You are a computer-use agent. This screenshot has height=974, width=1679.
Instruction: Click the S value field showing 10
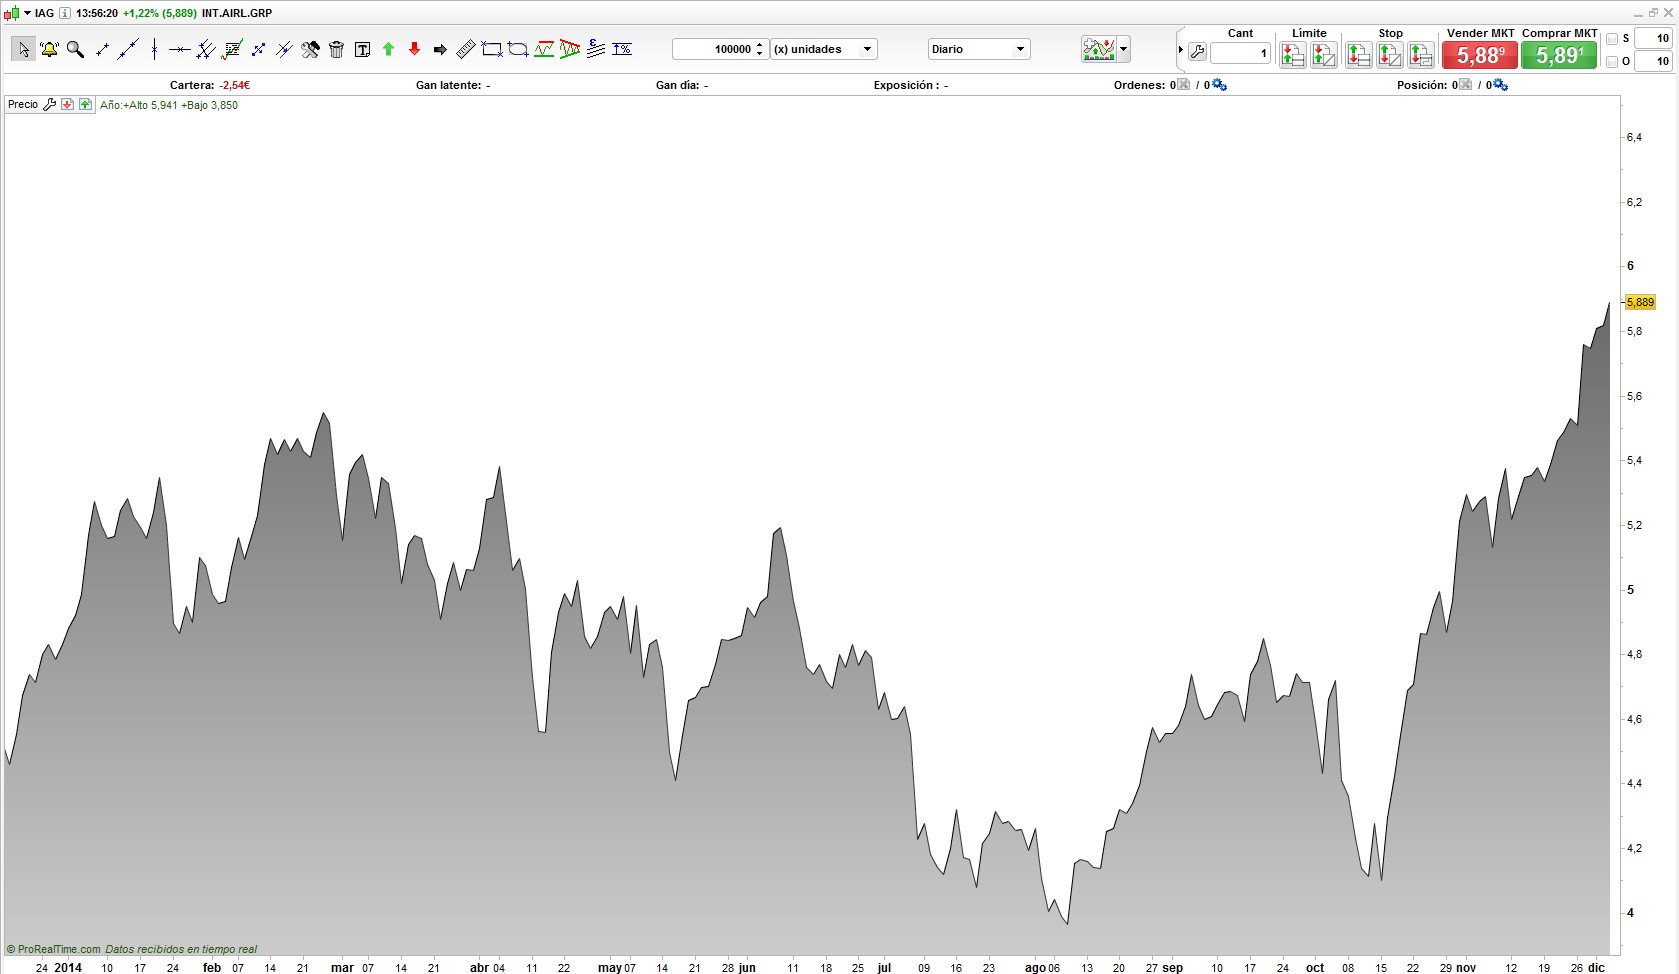[1653, 39]
